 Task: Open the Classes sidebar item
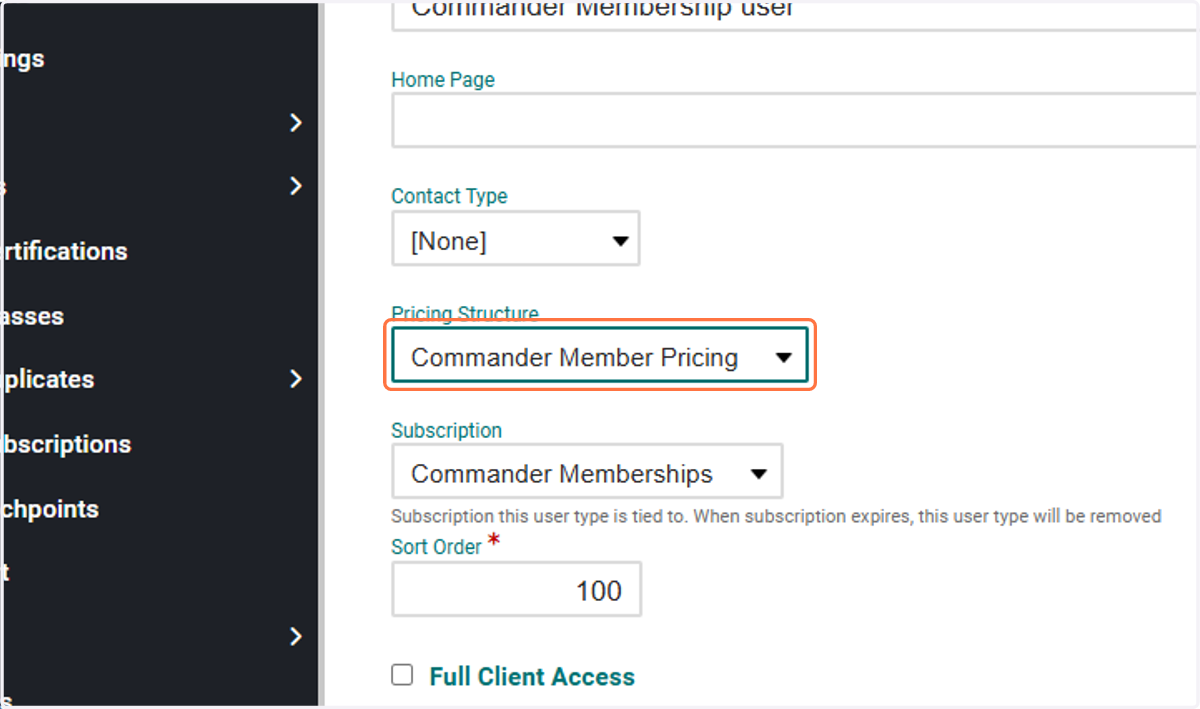point(32,316)
